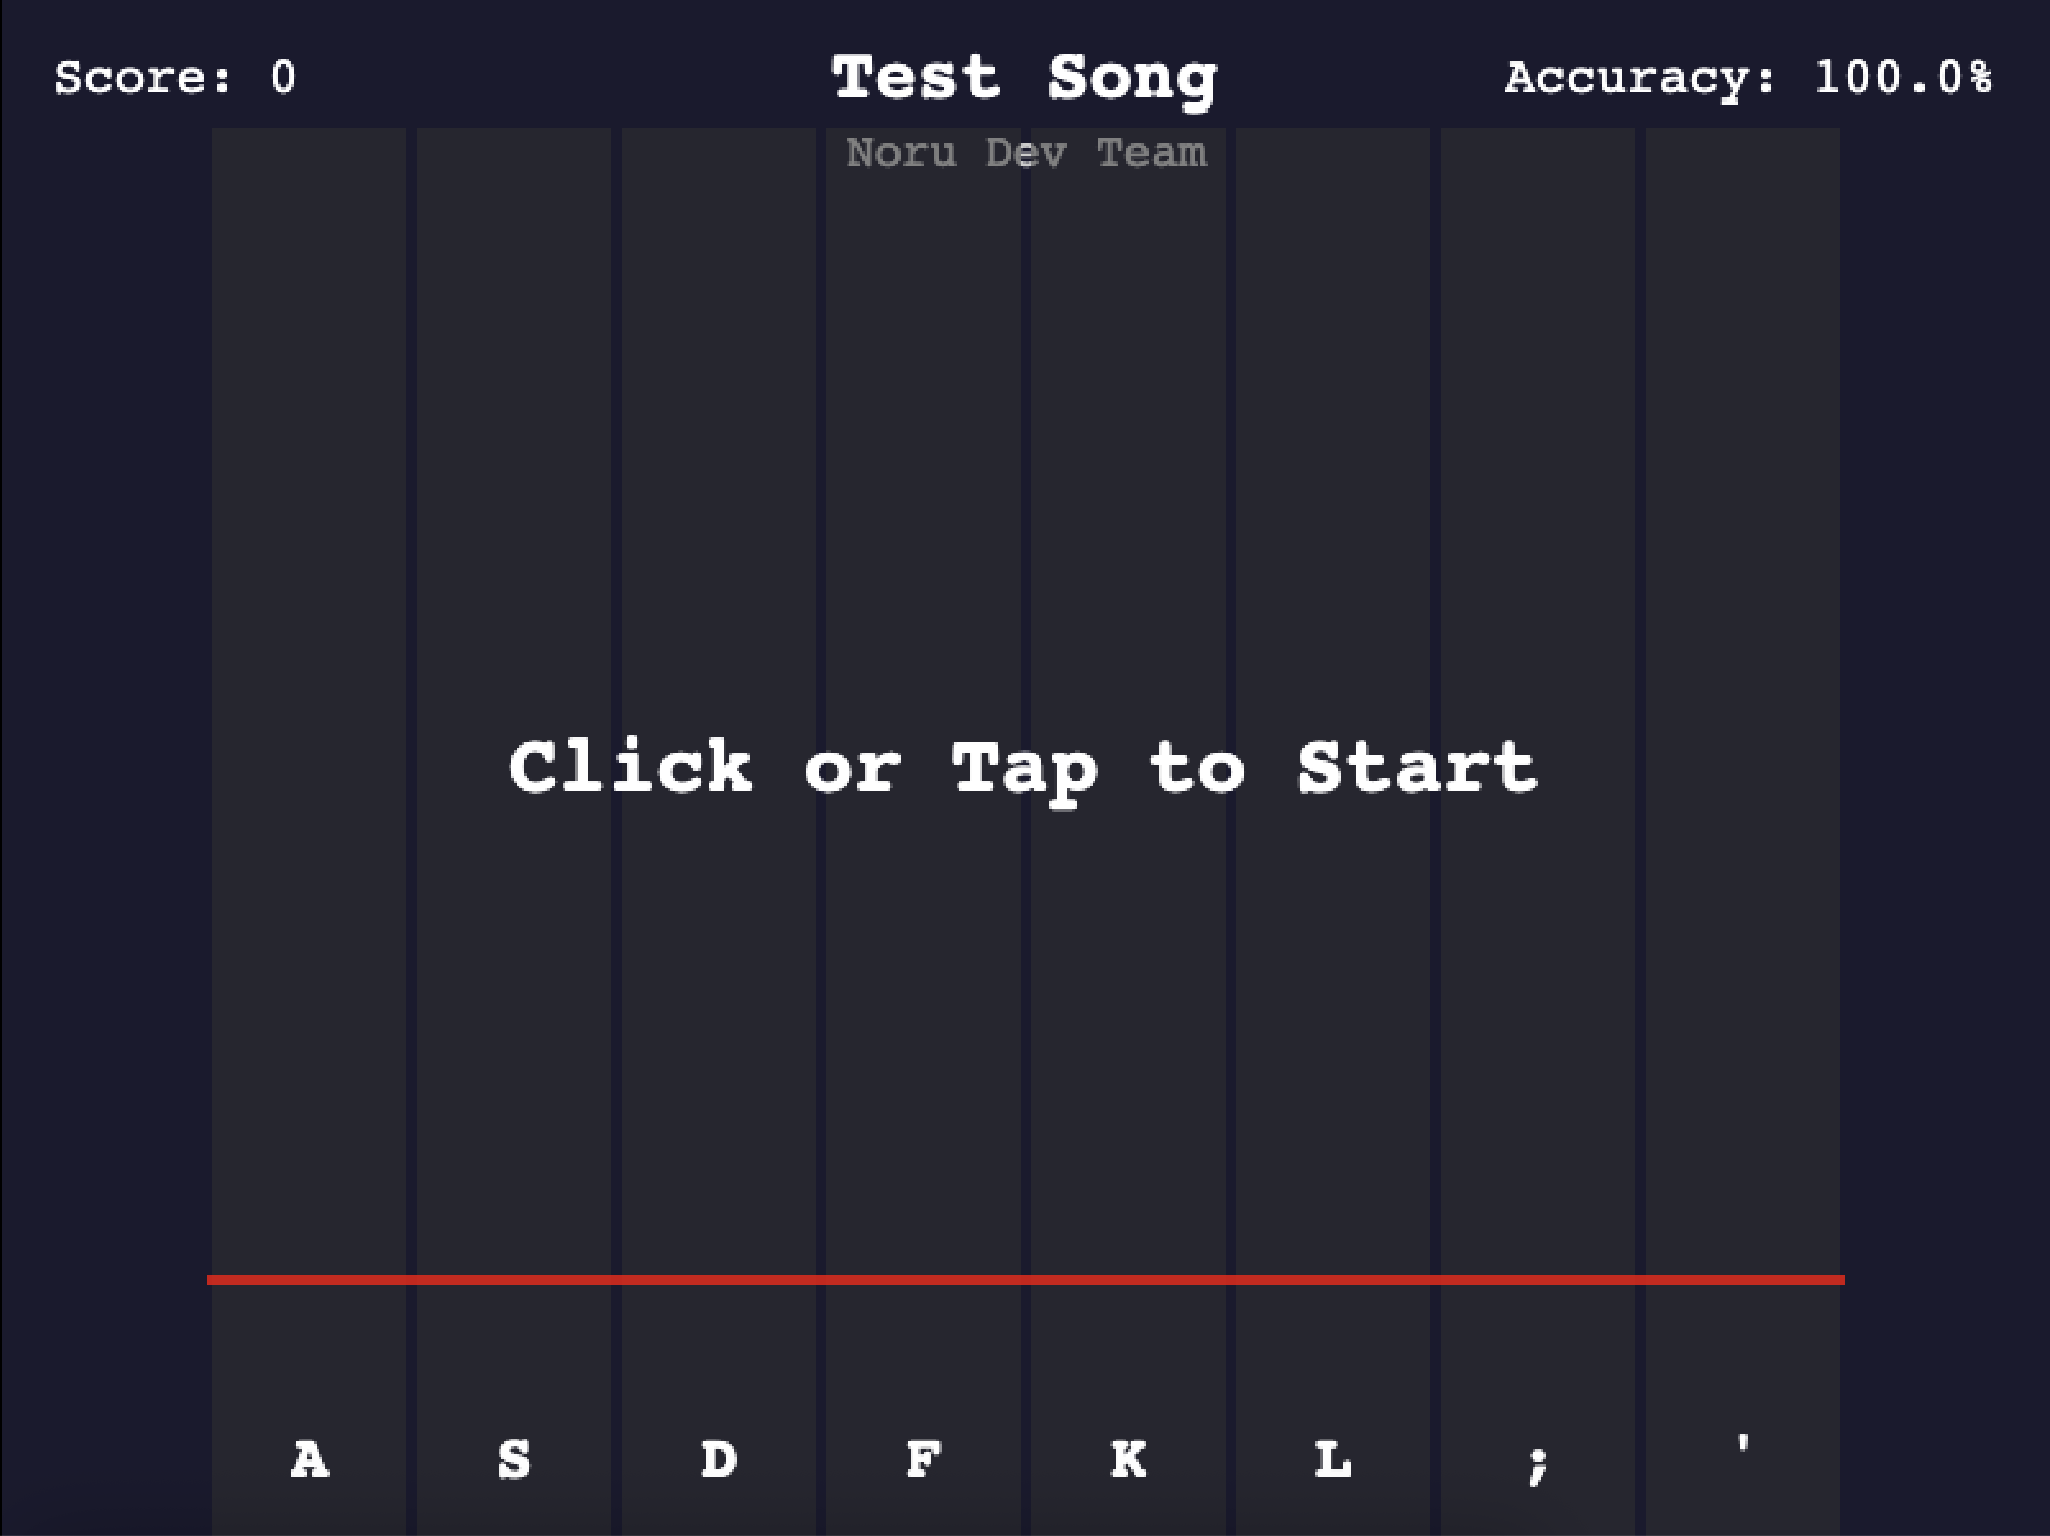
Task: Hit the F key label
Action: coord(923,1459)
